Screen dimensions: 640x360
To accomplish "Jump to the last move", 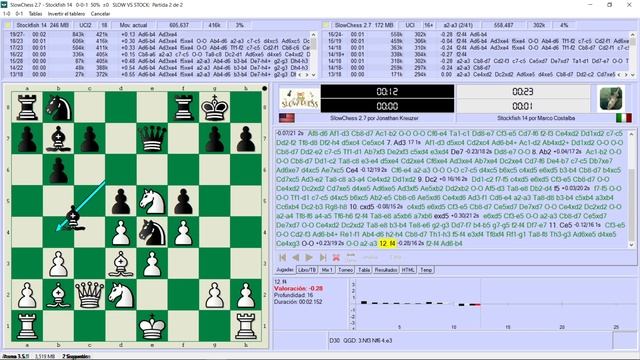I will [x=322, y=258].
